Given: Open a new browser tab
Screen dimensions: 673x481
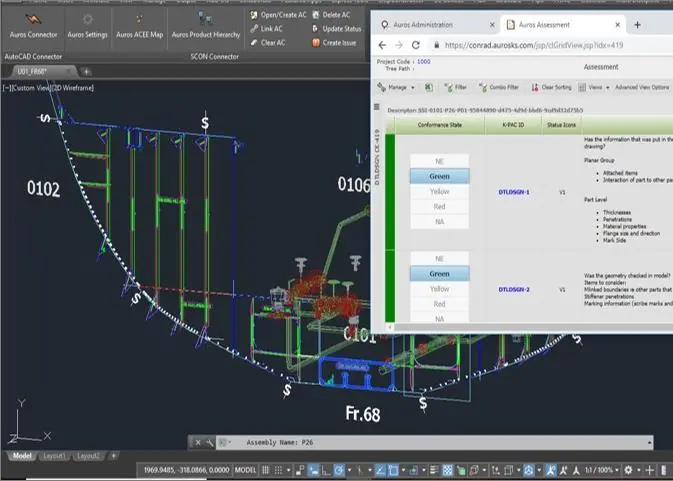Looking at the screenshot, I should [637, 25].
